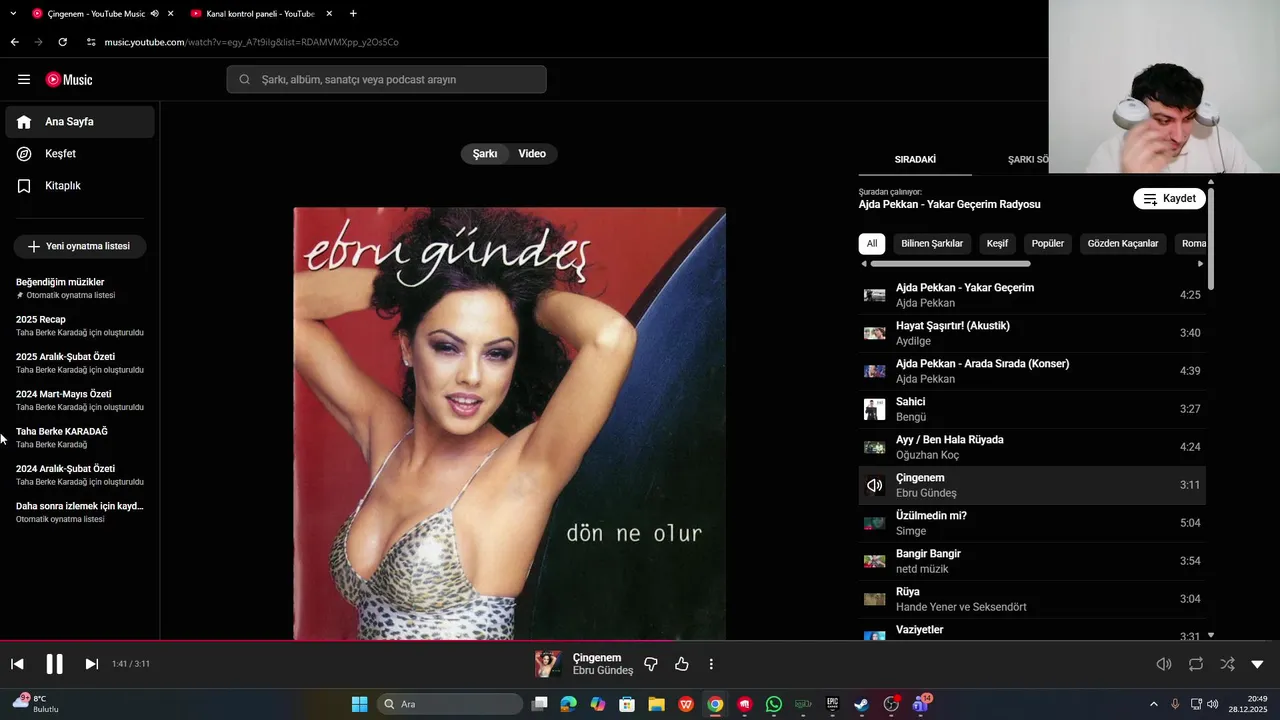Click the song progress bar

(x=640, y=641)
